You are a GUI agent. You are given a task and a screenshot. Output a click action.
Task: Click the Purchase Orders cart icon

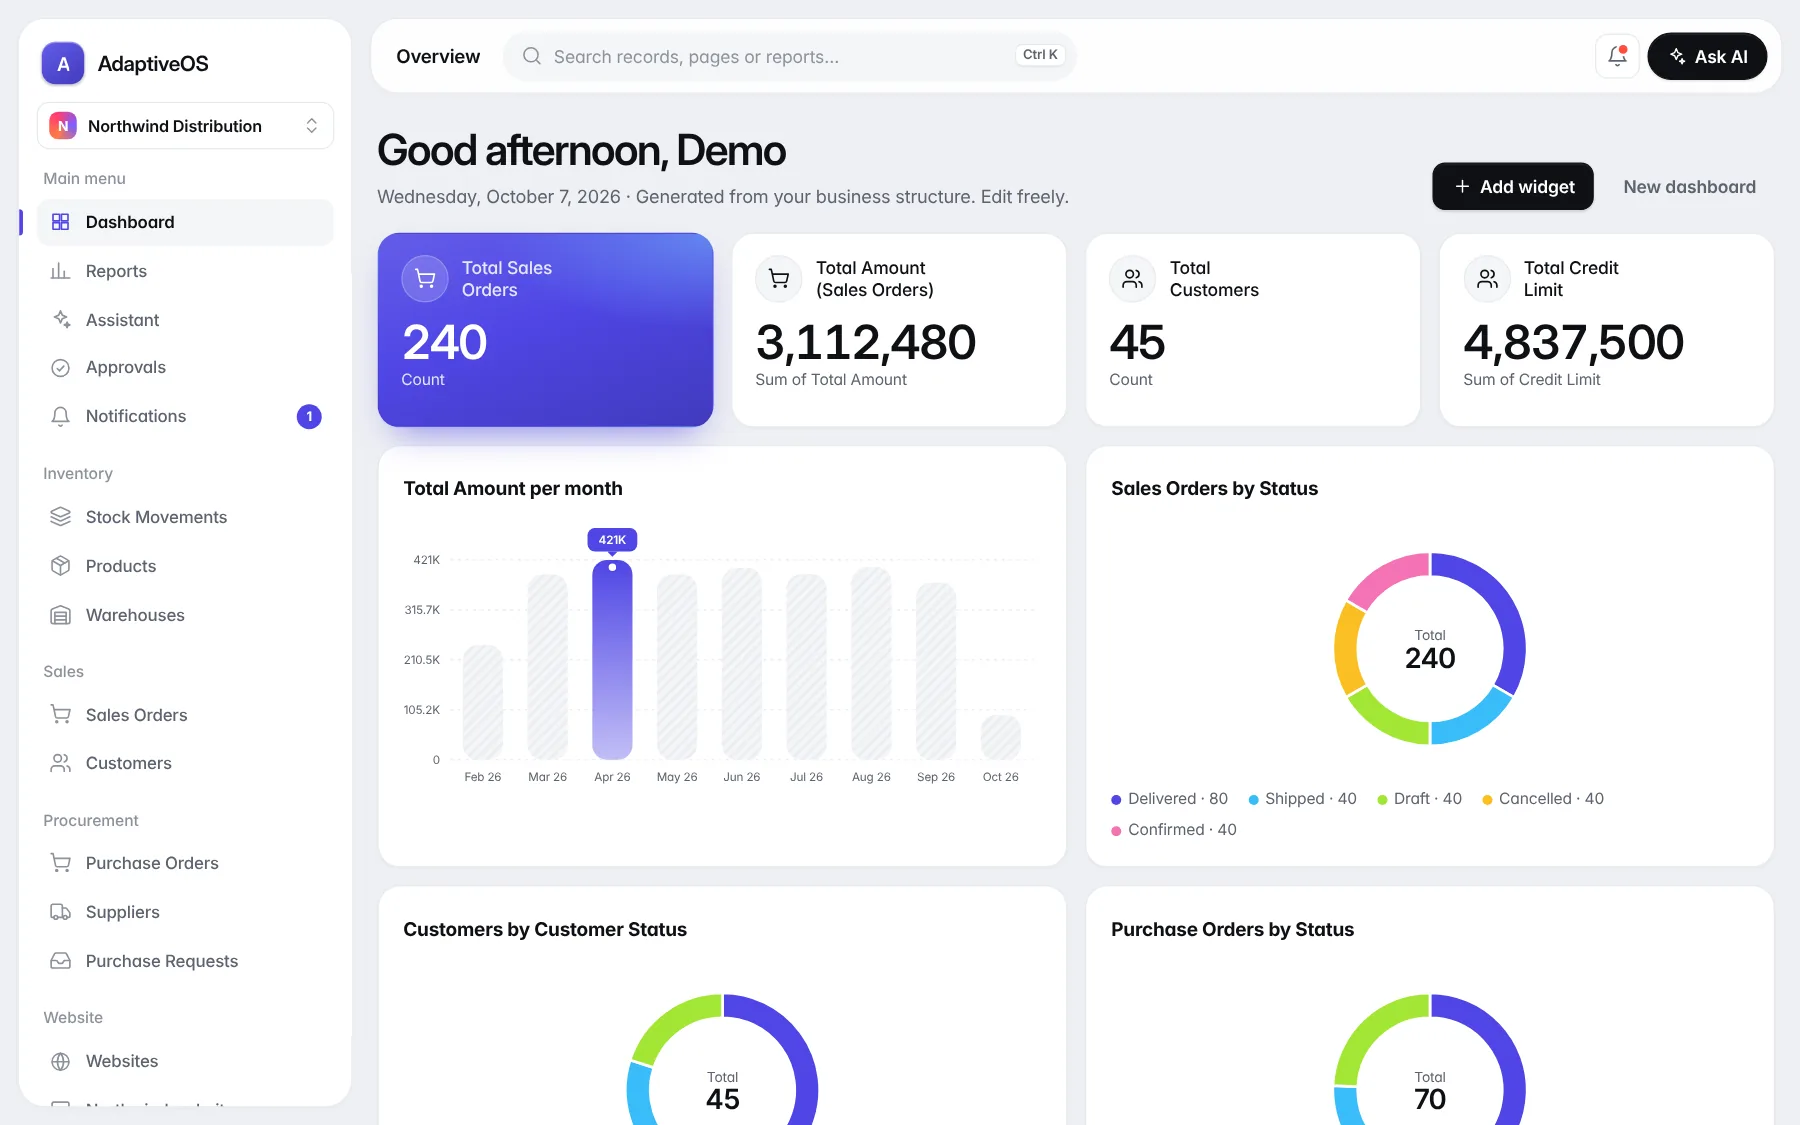point(60,863)
